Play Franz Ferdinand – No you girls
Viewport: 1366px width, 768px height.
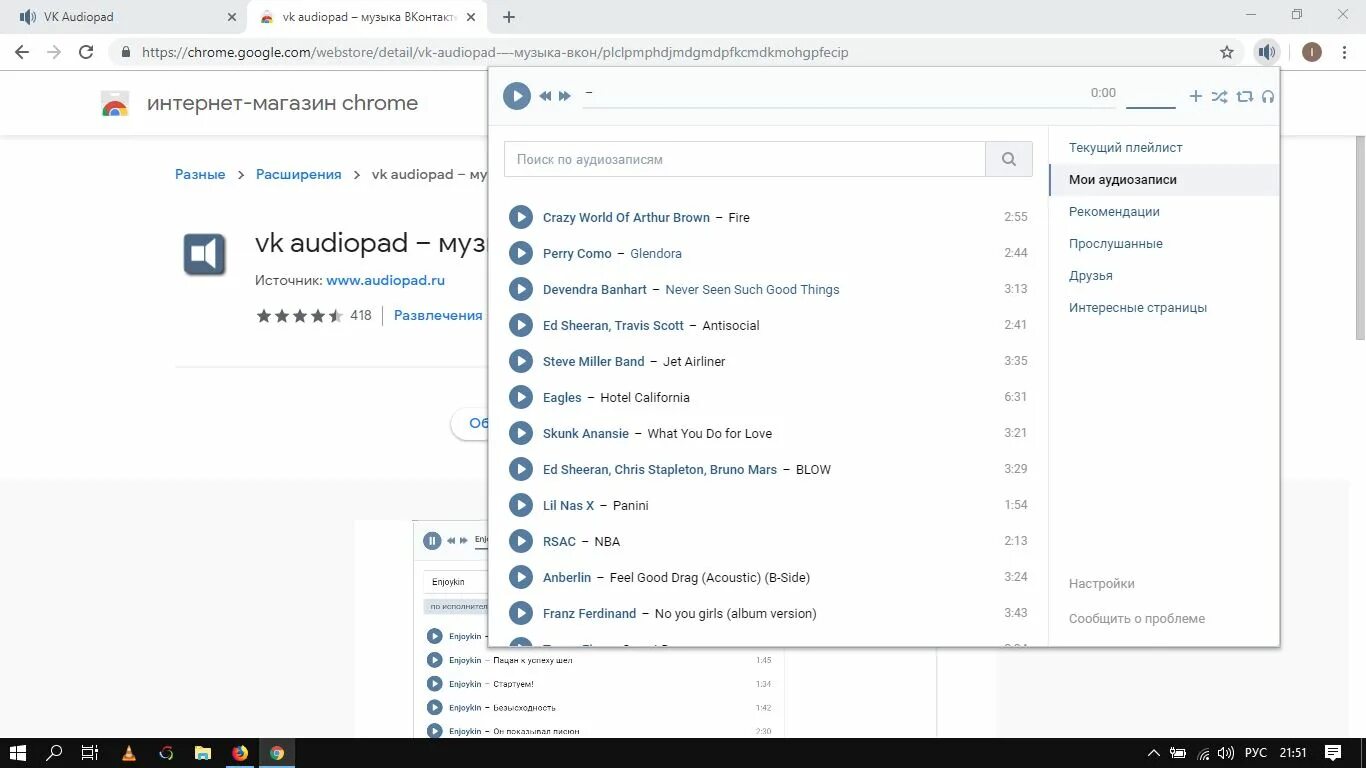(x=520, y=613)
